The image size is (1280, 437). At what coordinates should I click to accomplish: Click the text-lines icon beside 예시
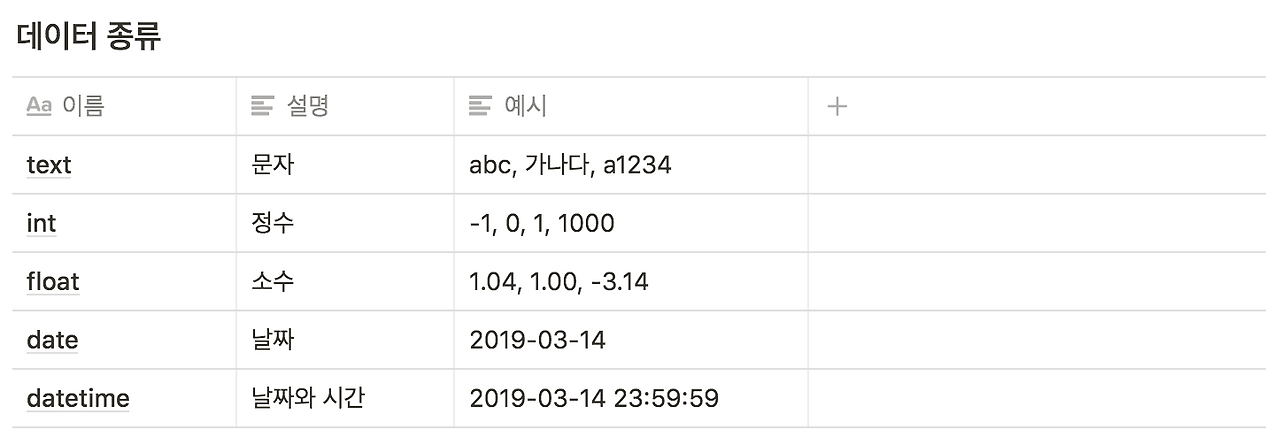[x=481, y=106]
